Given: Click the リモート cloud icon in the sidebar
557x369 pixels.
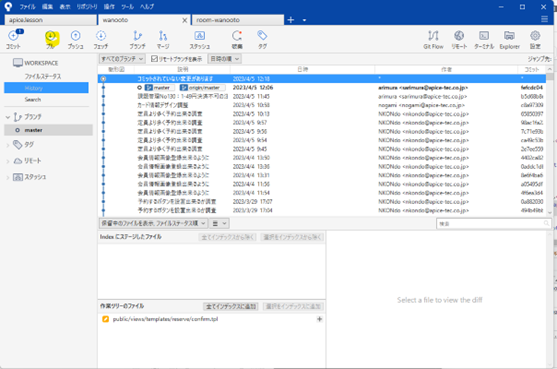Looking at the screenshot, I should point(18,161).
